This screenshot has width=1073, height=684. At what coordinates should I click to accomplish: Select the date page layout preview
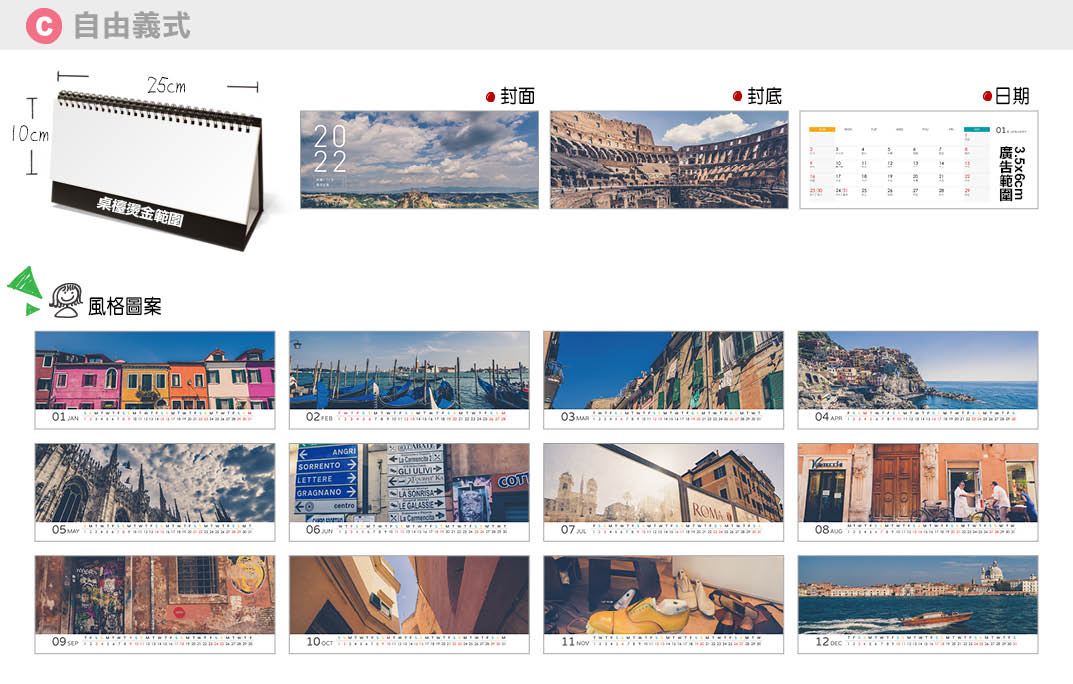point(918,159)
